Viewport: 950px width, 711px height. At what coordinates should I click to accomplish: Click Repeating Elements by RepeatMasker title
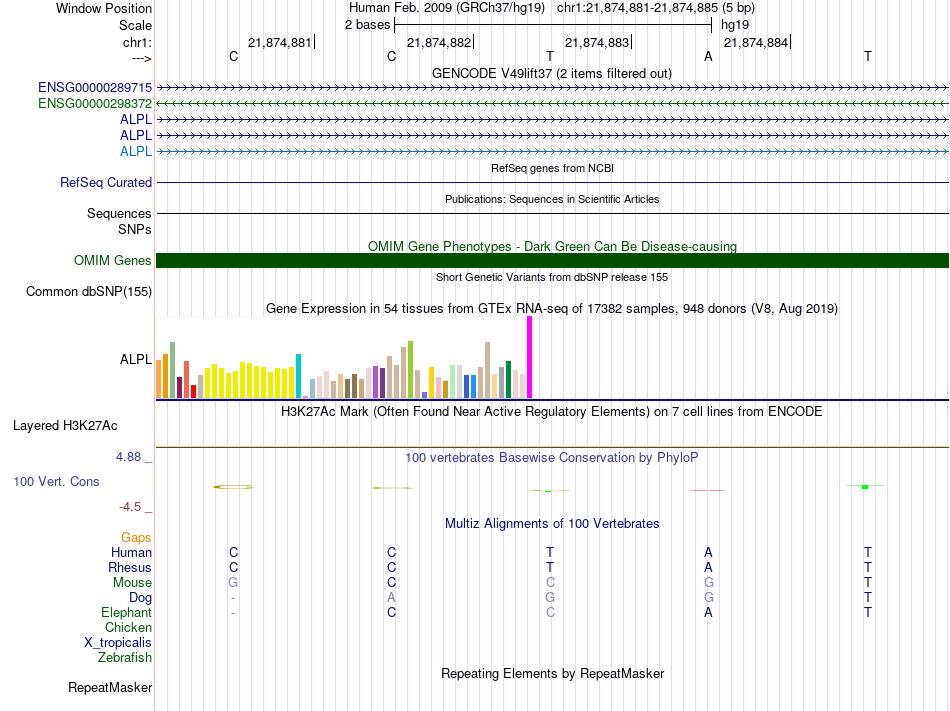(x=553, y=674)
